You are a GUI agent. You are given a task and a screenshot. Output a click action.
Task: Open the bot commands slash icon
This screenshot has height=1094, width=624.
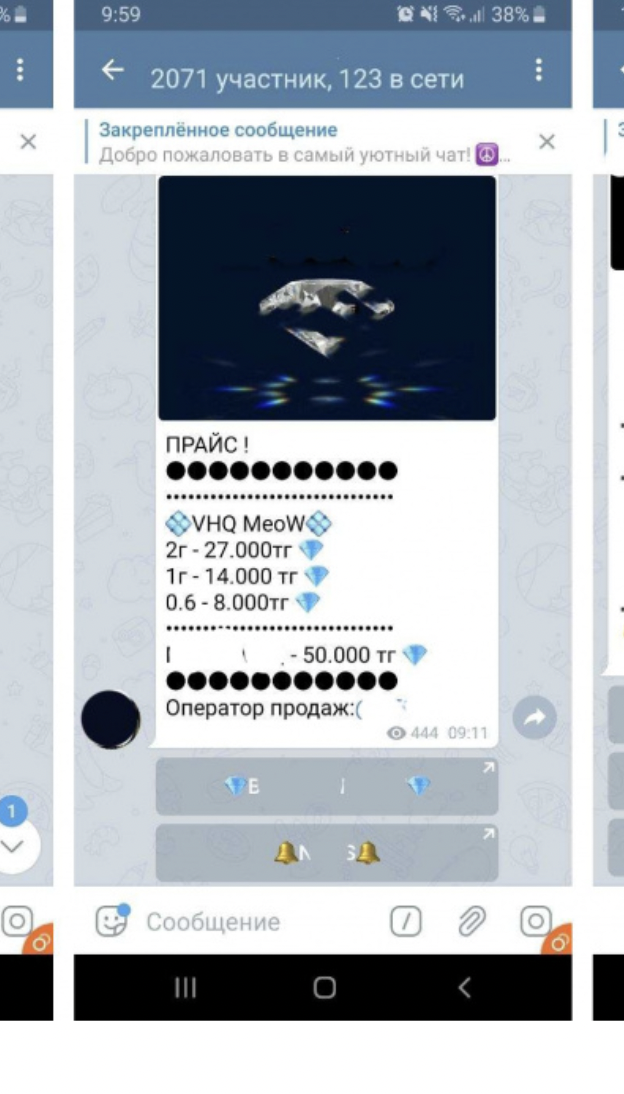(x=406, y=922)
